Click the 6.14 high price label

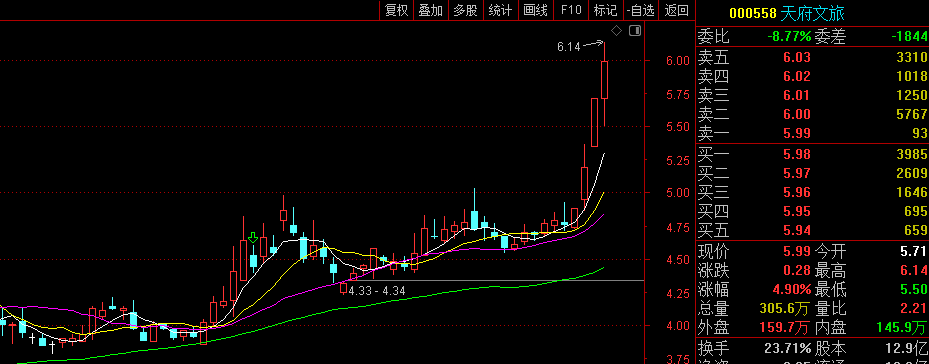point(569,47)
